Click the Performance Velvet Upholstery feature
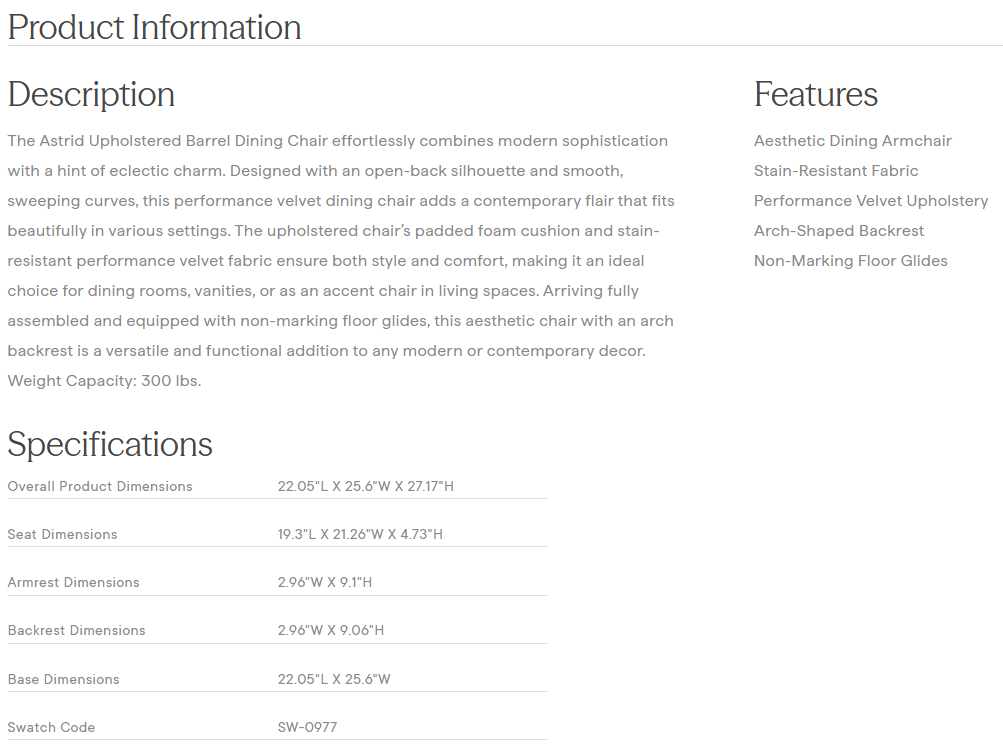 pos(870,201)
